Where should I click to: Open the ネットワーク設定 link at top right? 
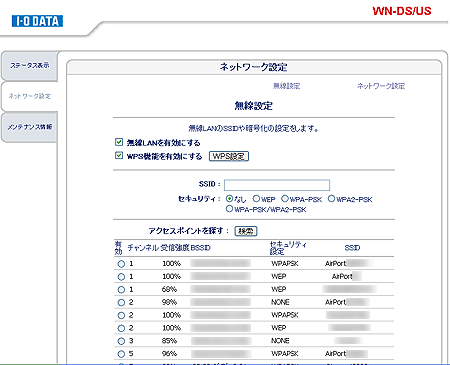point(381,86)
